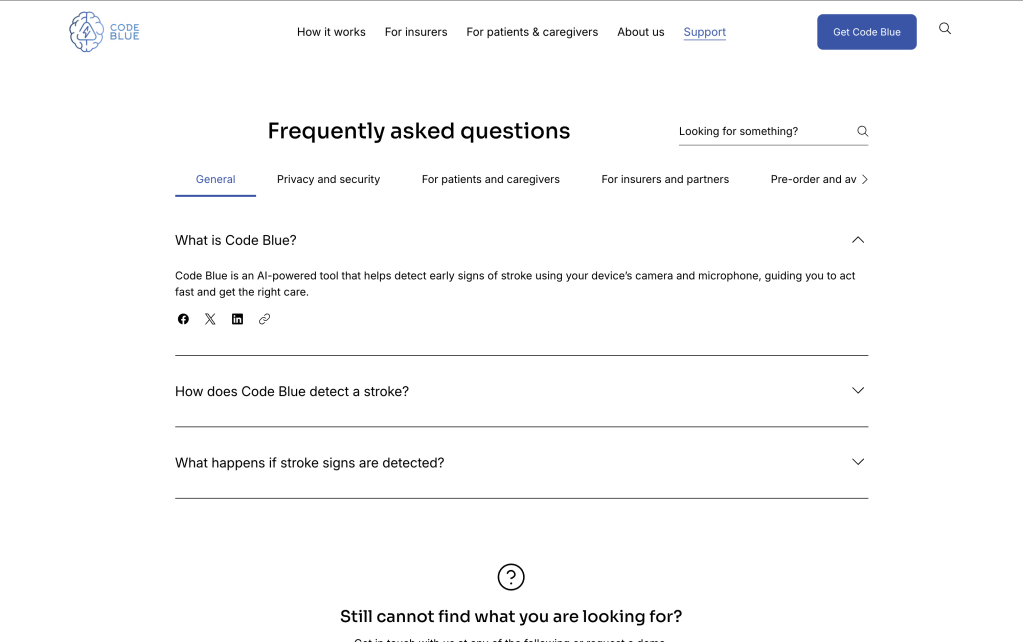Switch to Privacy and security tab
The width and height of the screenshot is (1023, 642).
tap(328, 180)
